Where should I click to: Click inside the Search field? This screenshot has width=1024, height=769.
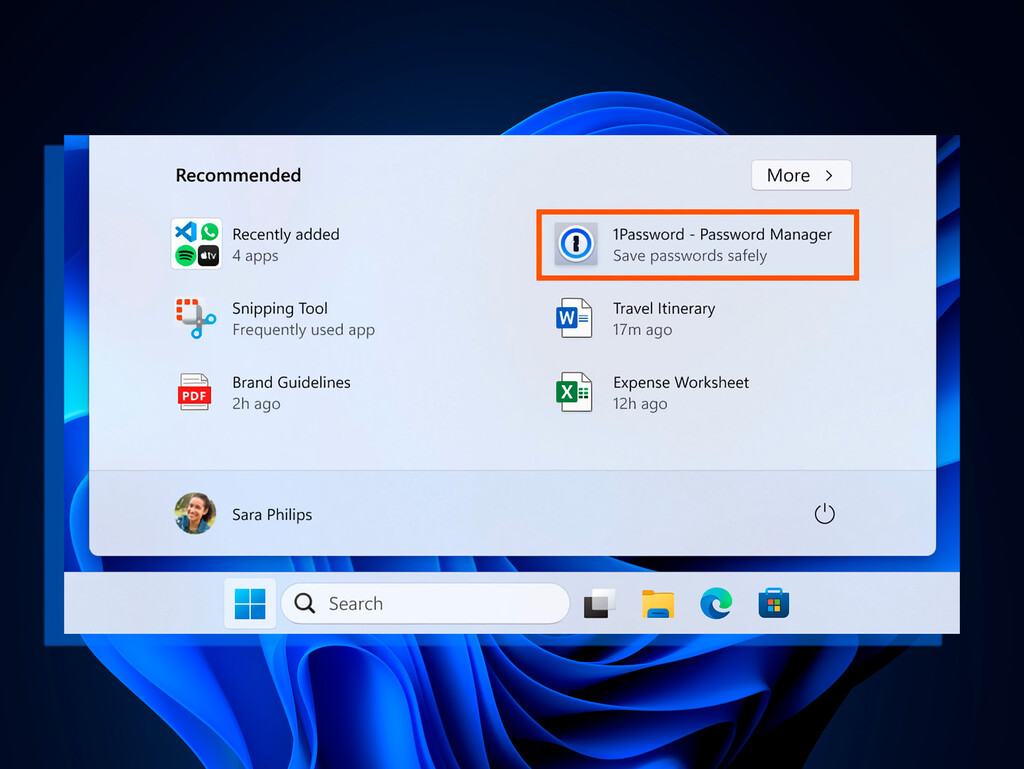click(x=425, y=603)
